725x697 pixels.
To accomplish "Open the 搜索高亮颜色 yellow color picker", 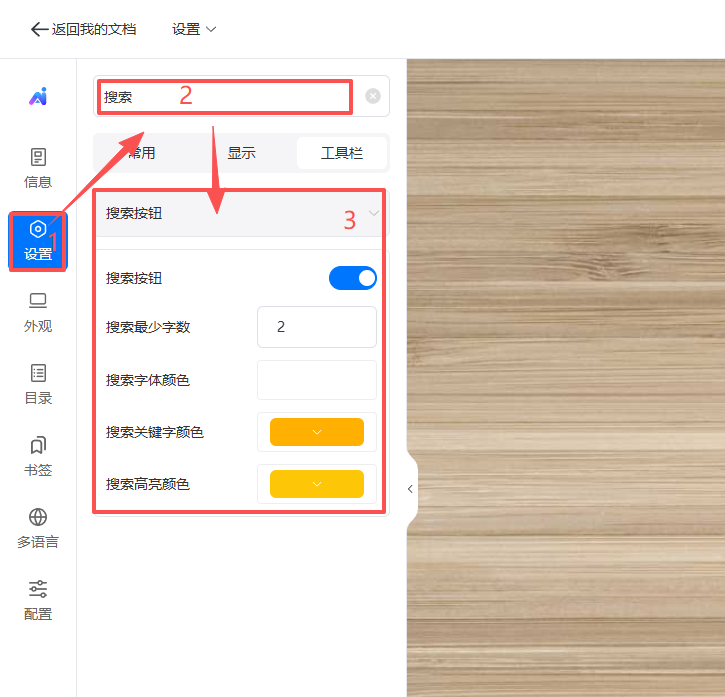I will point(317,484).
